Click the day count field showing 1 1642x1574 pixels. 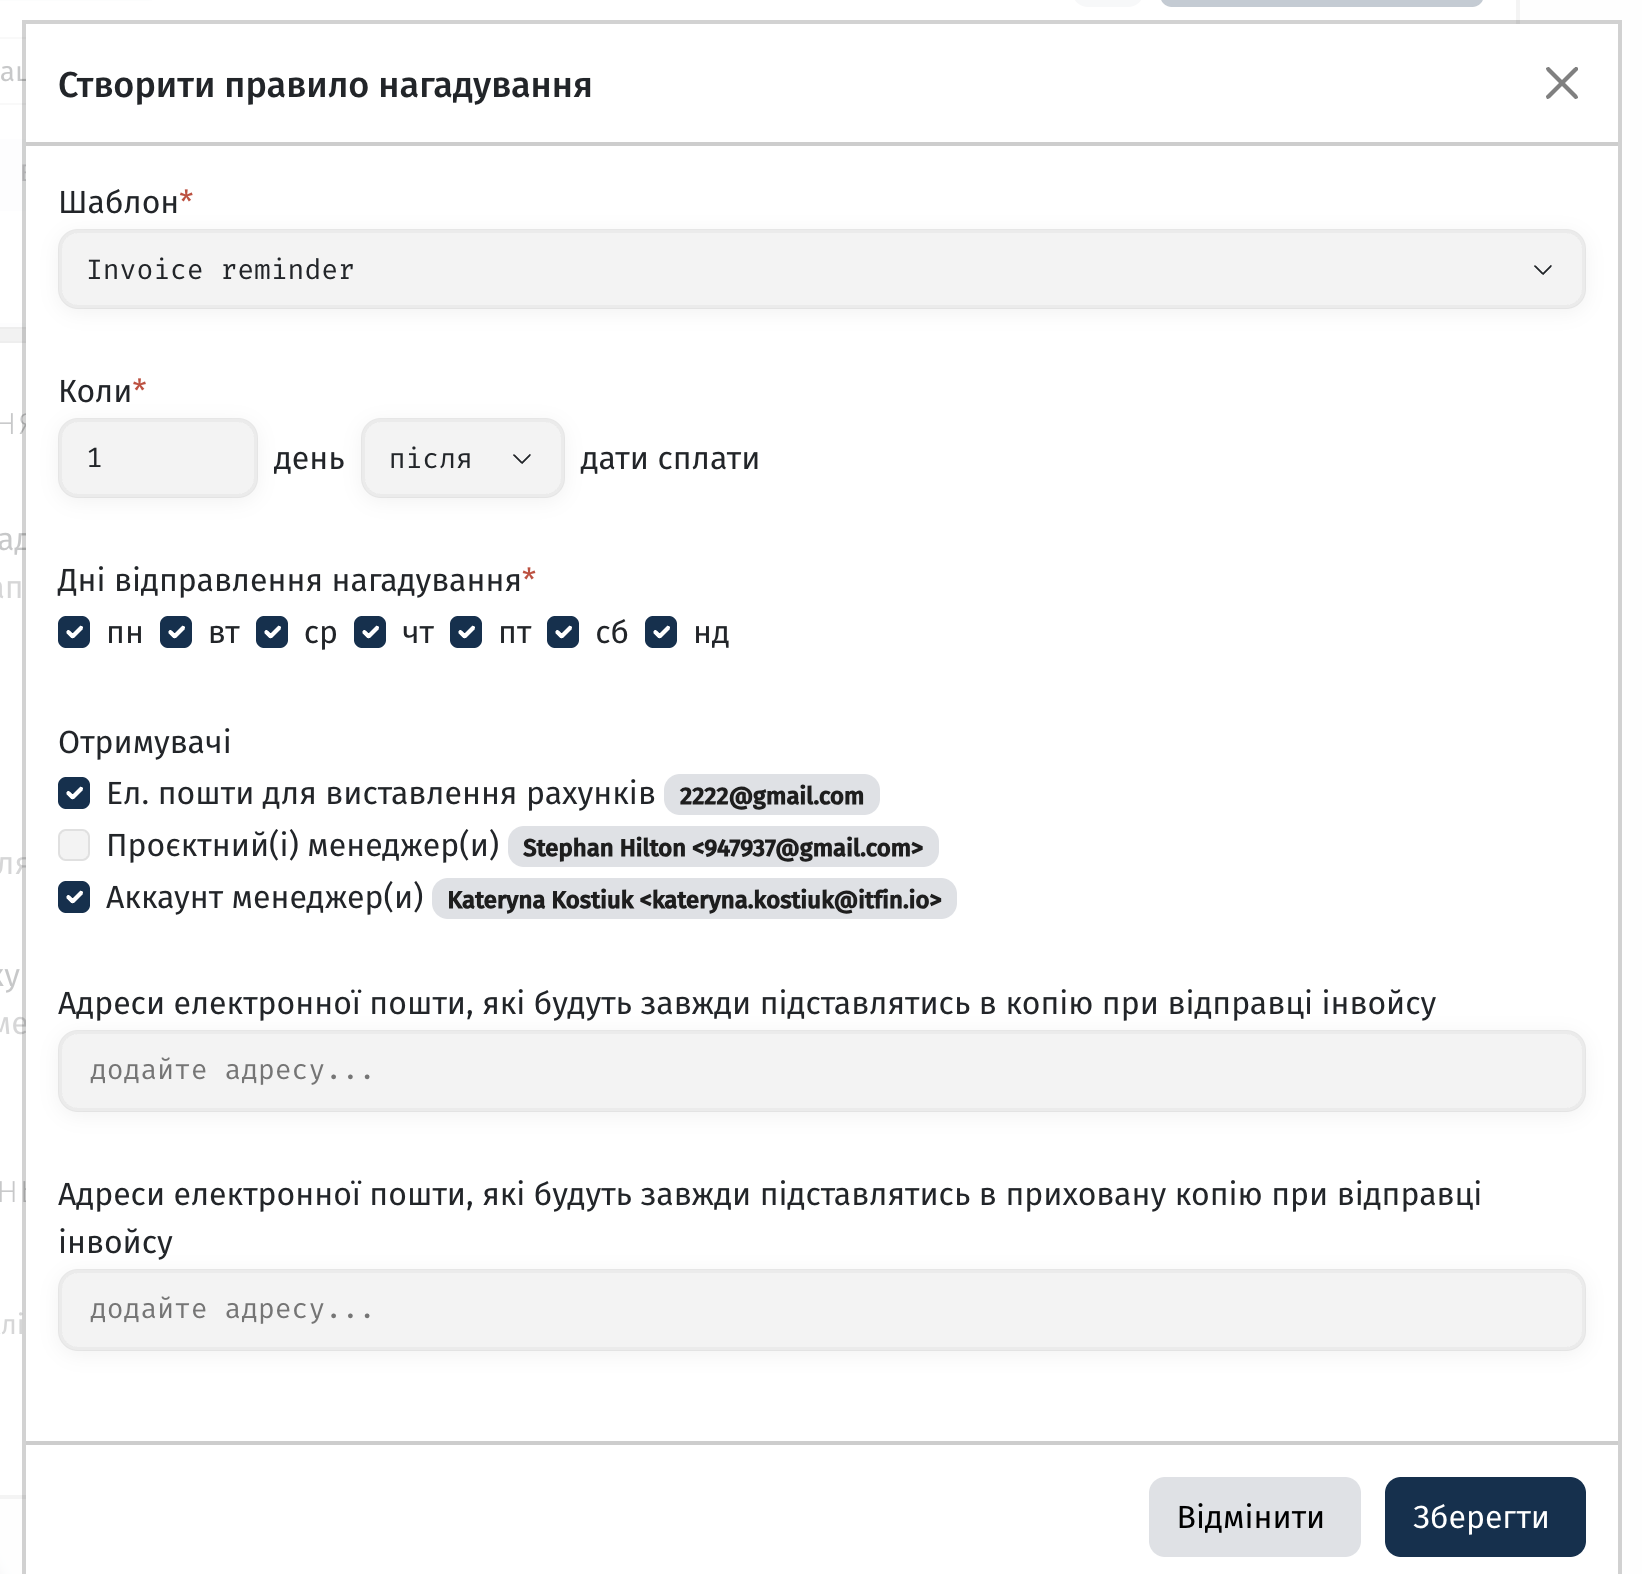[158, 458]
